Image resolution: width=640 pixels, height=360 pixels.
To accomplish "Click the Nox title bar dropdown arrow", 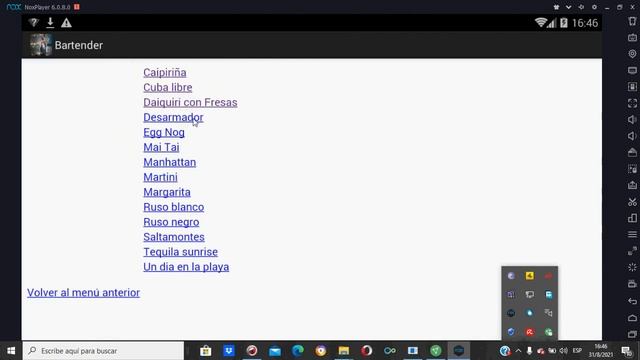I will point(568,7).
